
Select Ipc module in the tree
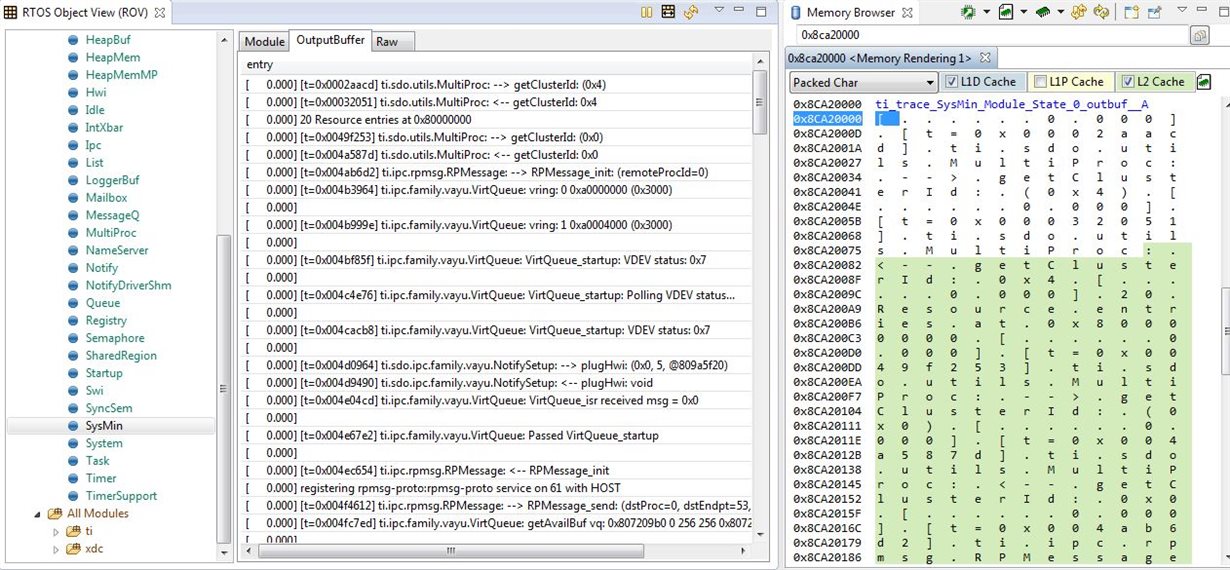coord(94,145)
